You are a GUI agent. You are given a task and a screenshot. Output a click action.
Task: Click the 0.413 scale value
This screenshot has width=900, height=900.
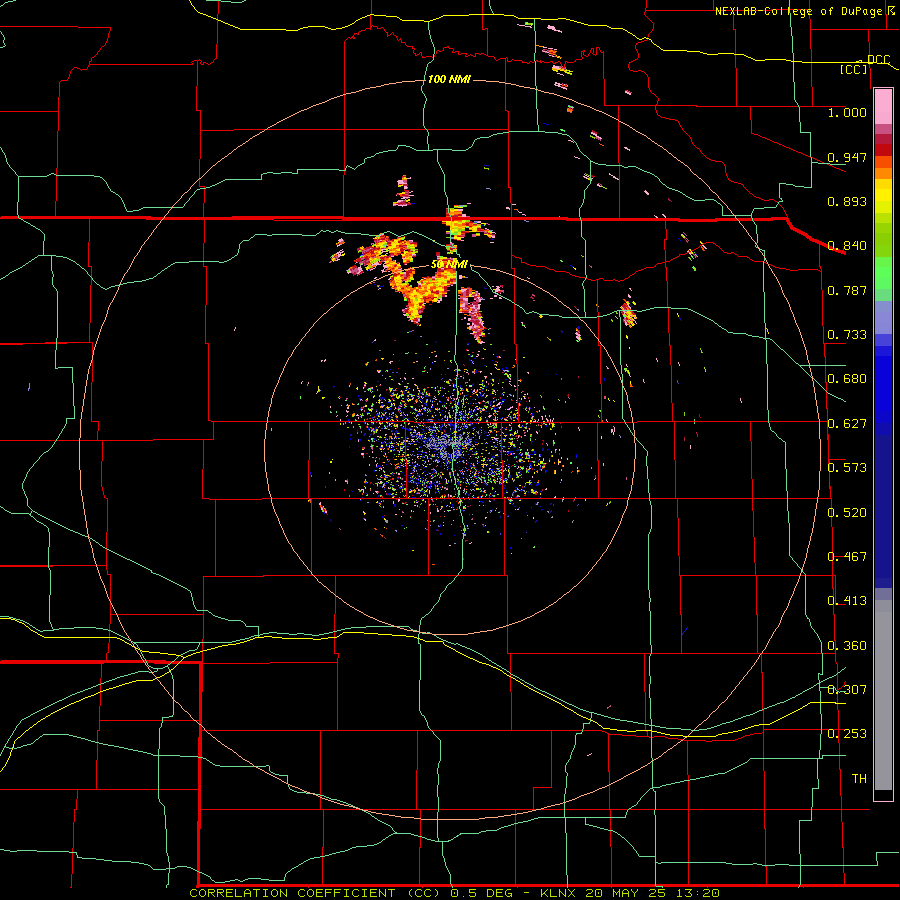847,601
